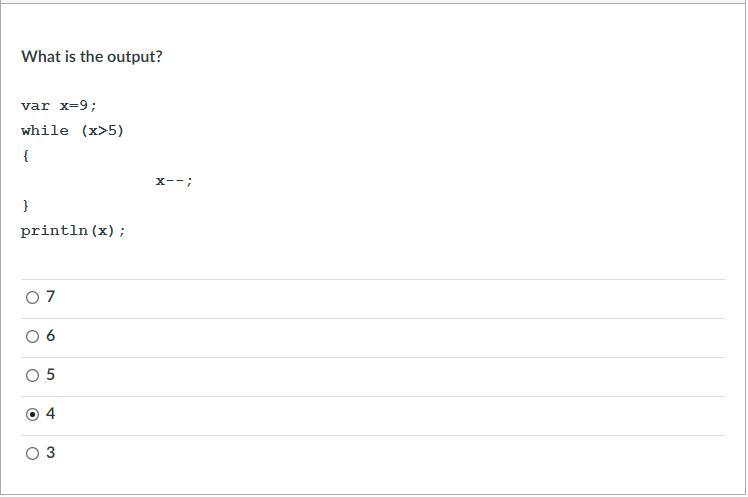Viewport: 748px width, 497px height.
Task: Choose the radio button for answer 6
Action: pyautogui.click(x=32, y=336)
